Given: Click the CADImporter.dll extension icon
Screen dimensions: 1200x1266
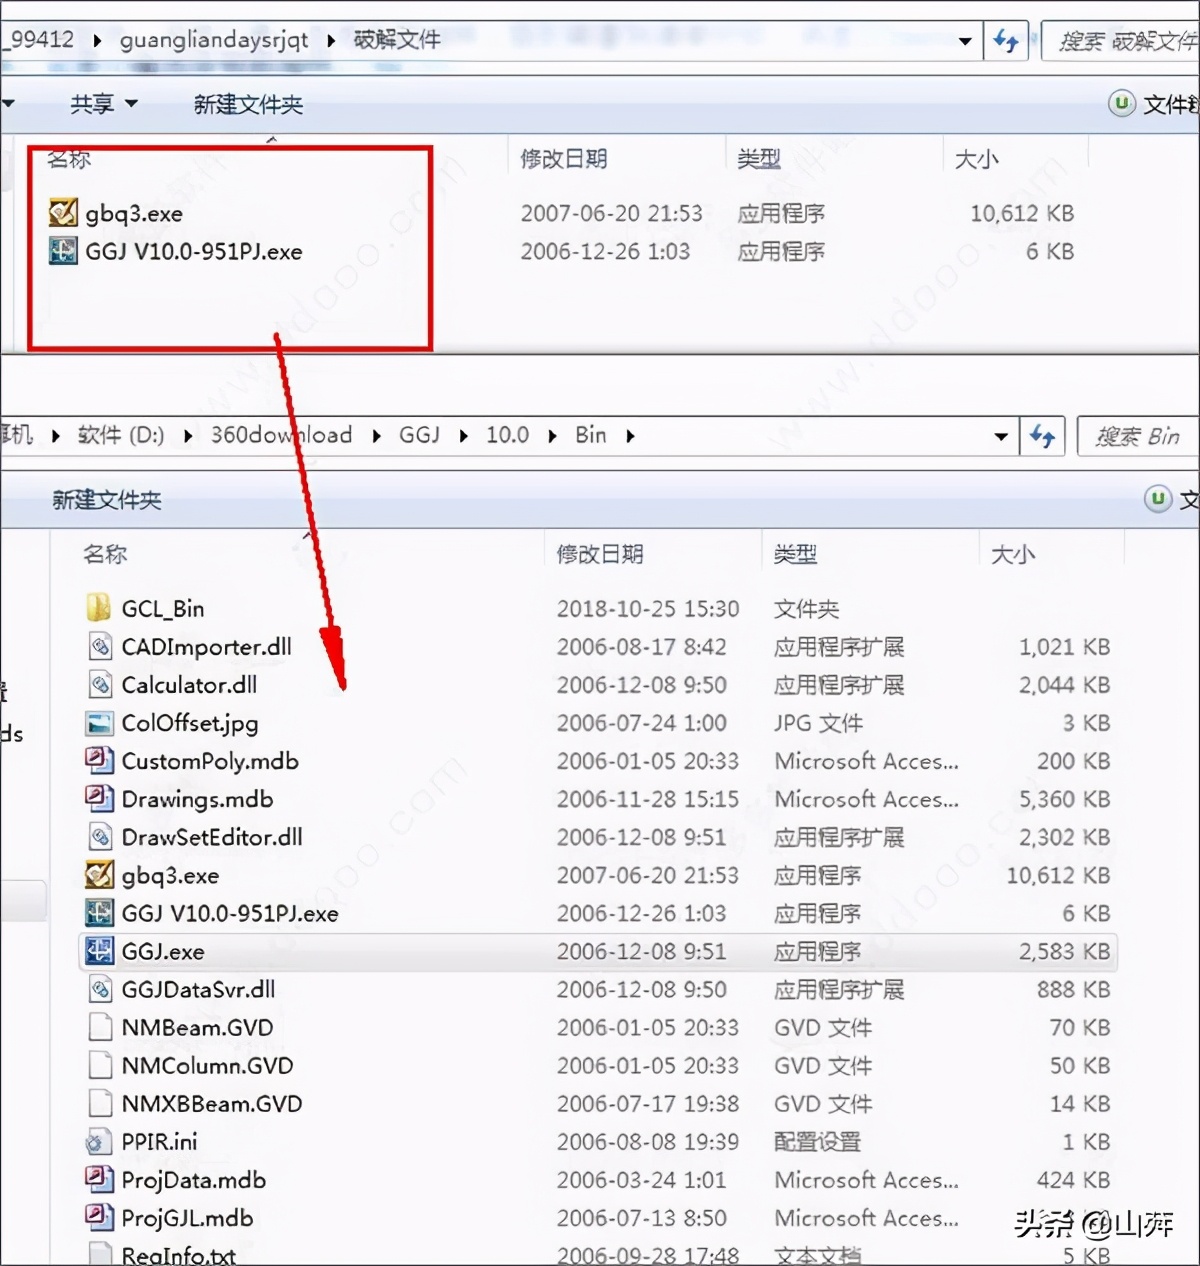Looking at the screenshot, I should (99, 646).
